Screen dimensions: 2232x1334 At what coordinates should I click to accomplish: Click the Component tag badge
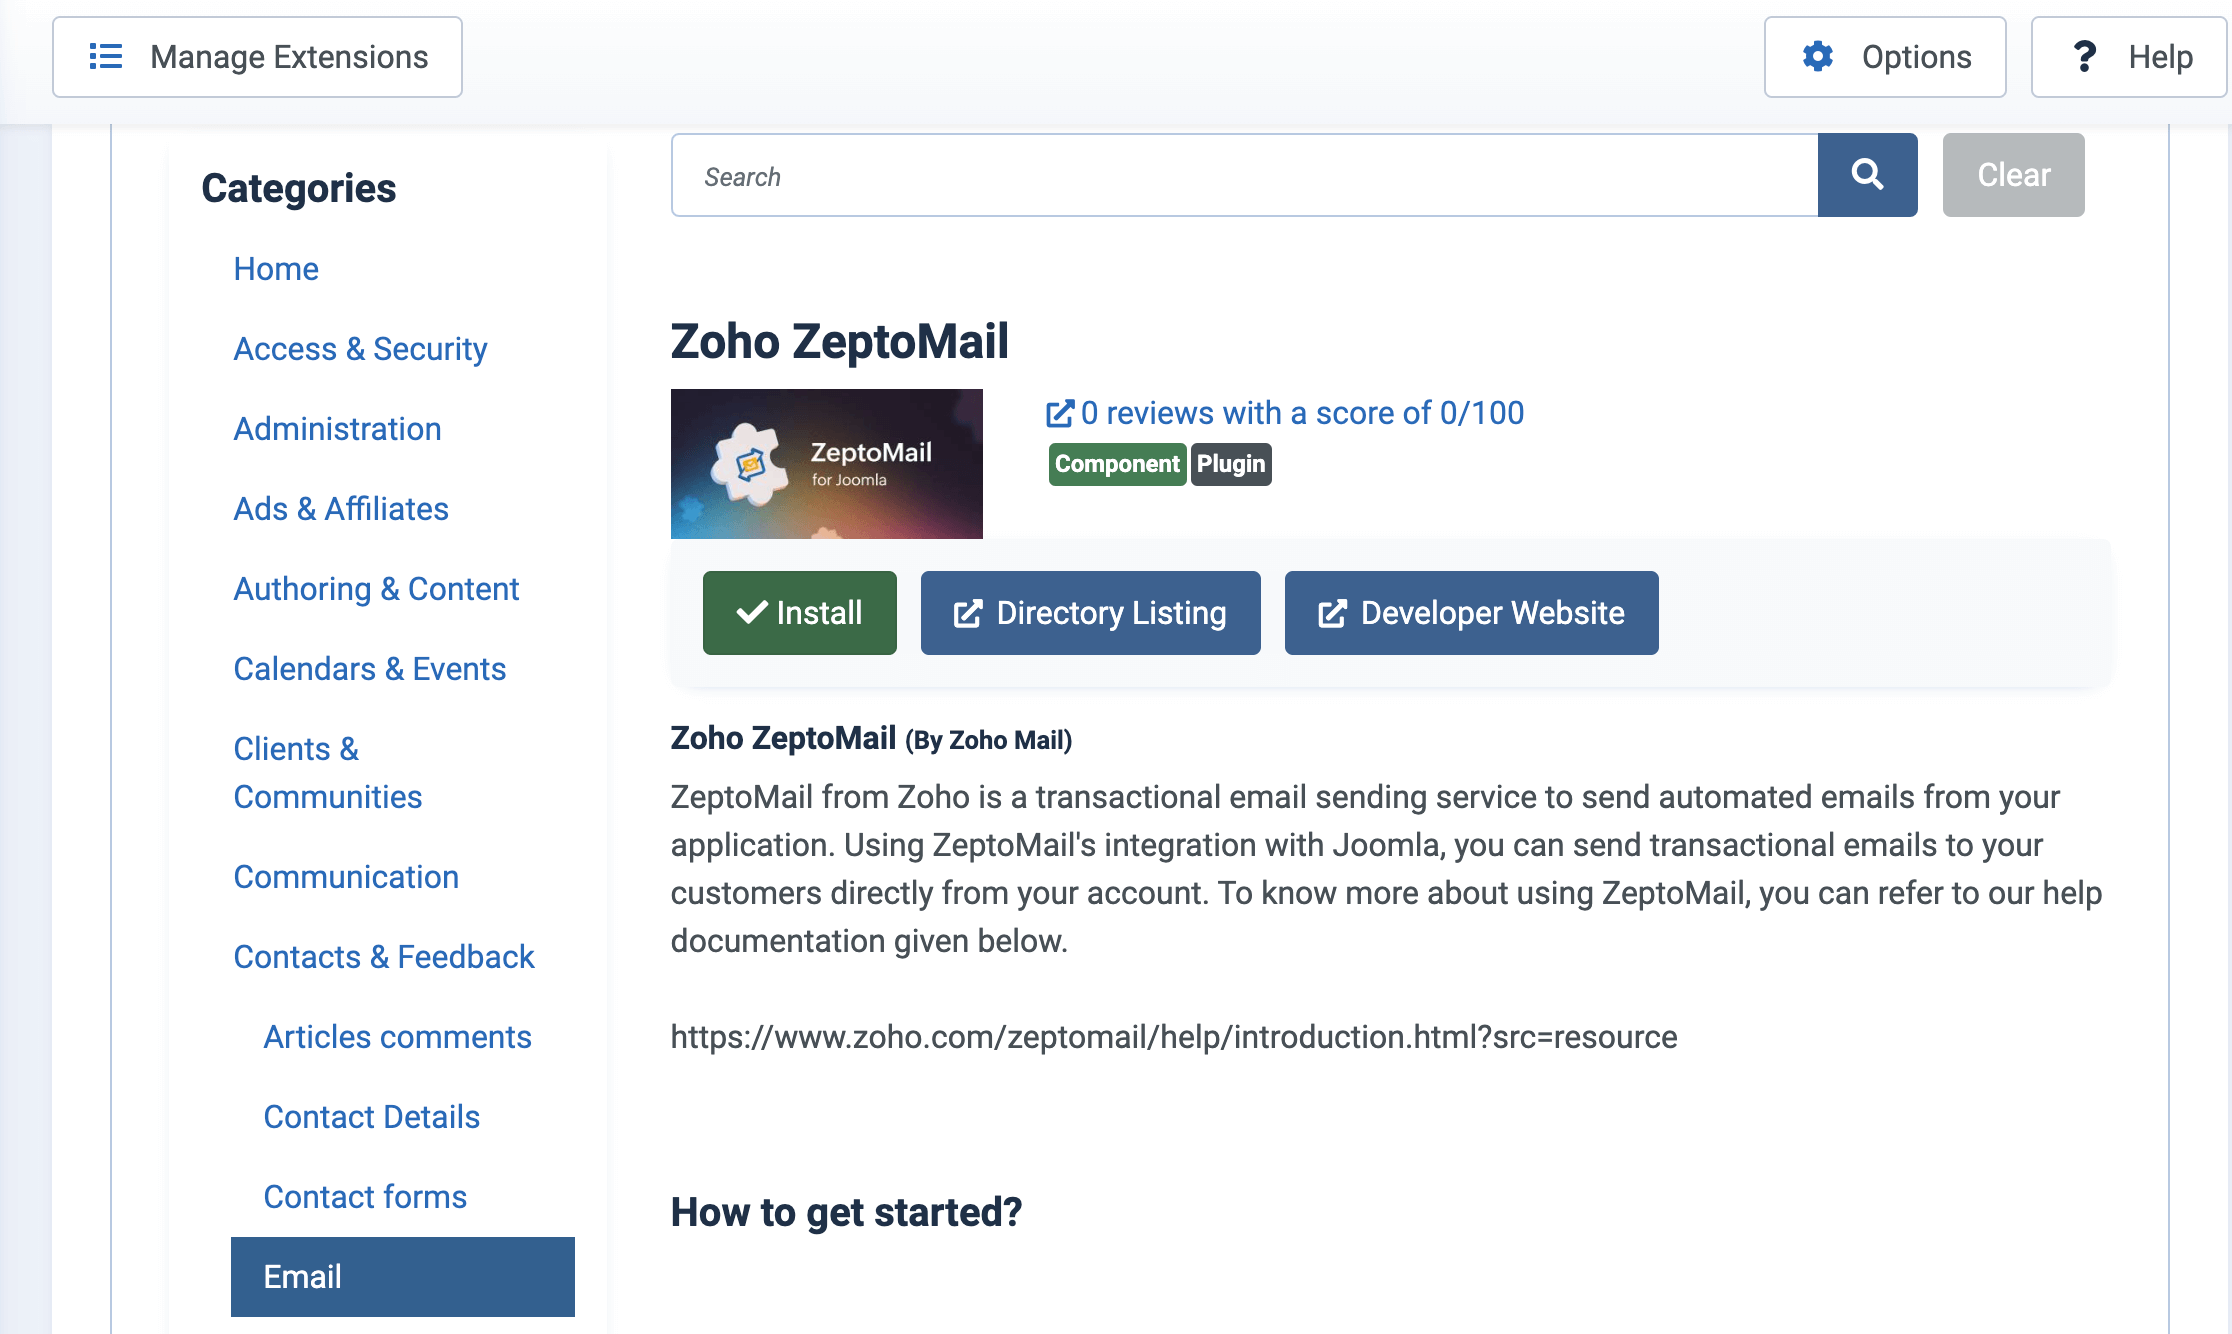tap(1116, 464)
